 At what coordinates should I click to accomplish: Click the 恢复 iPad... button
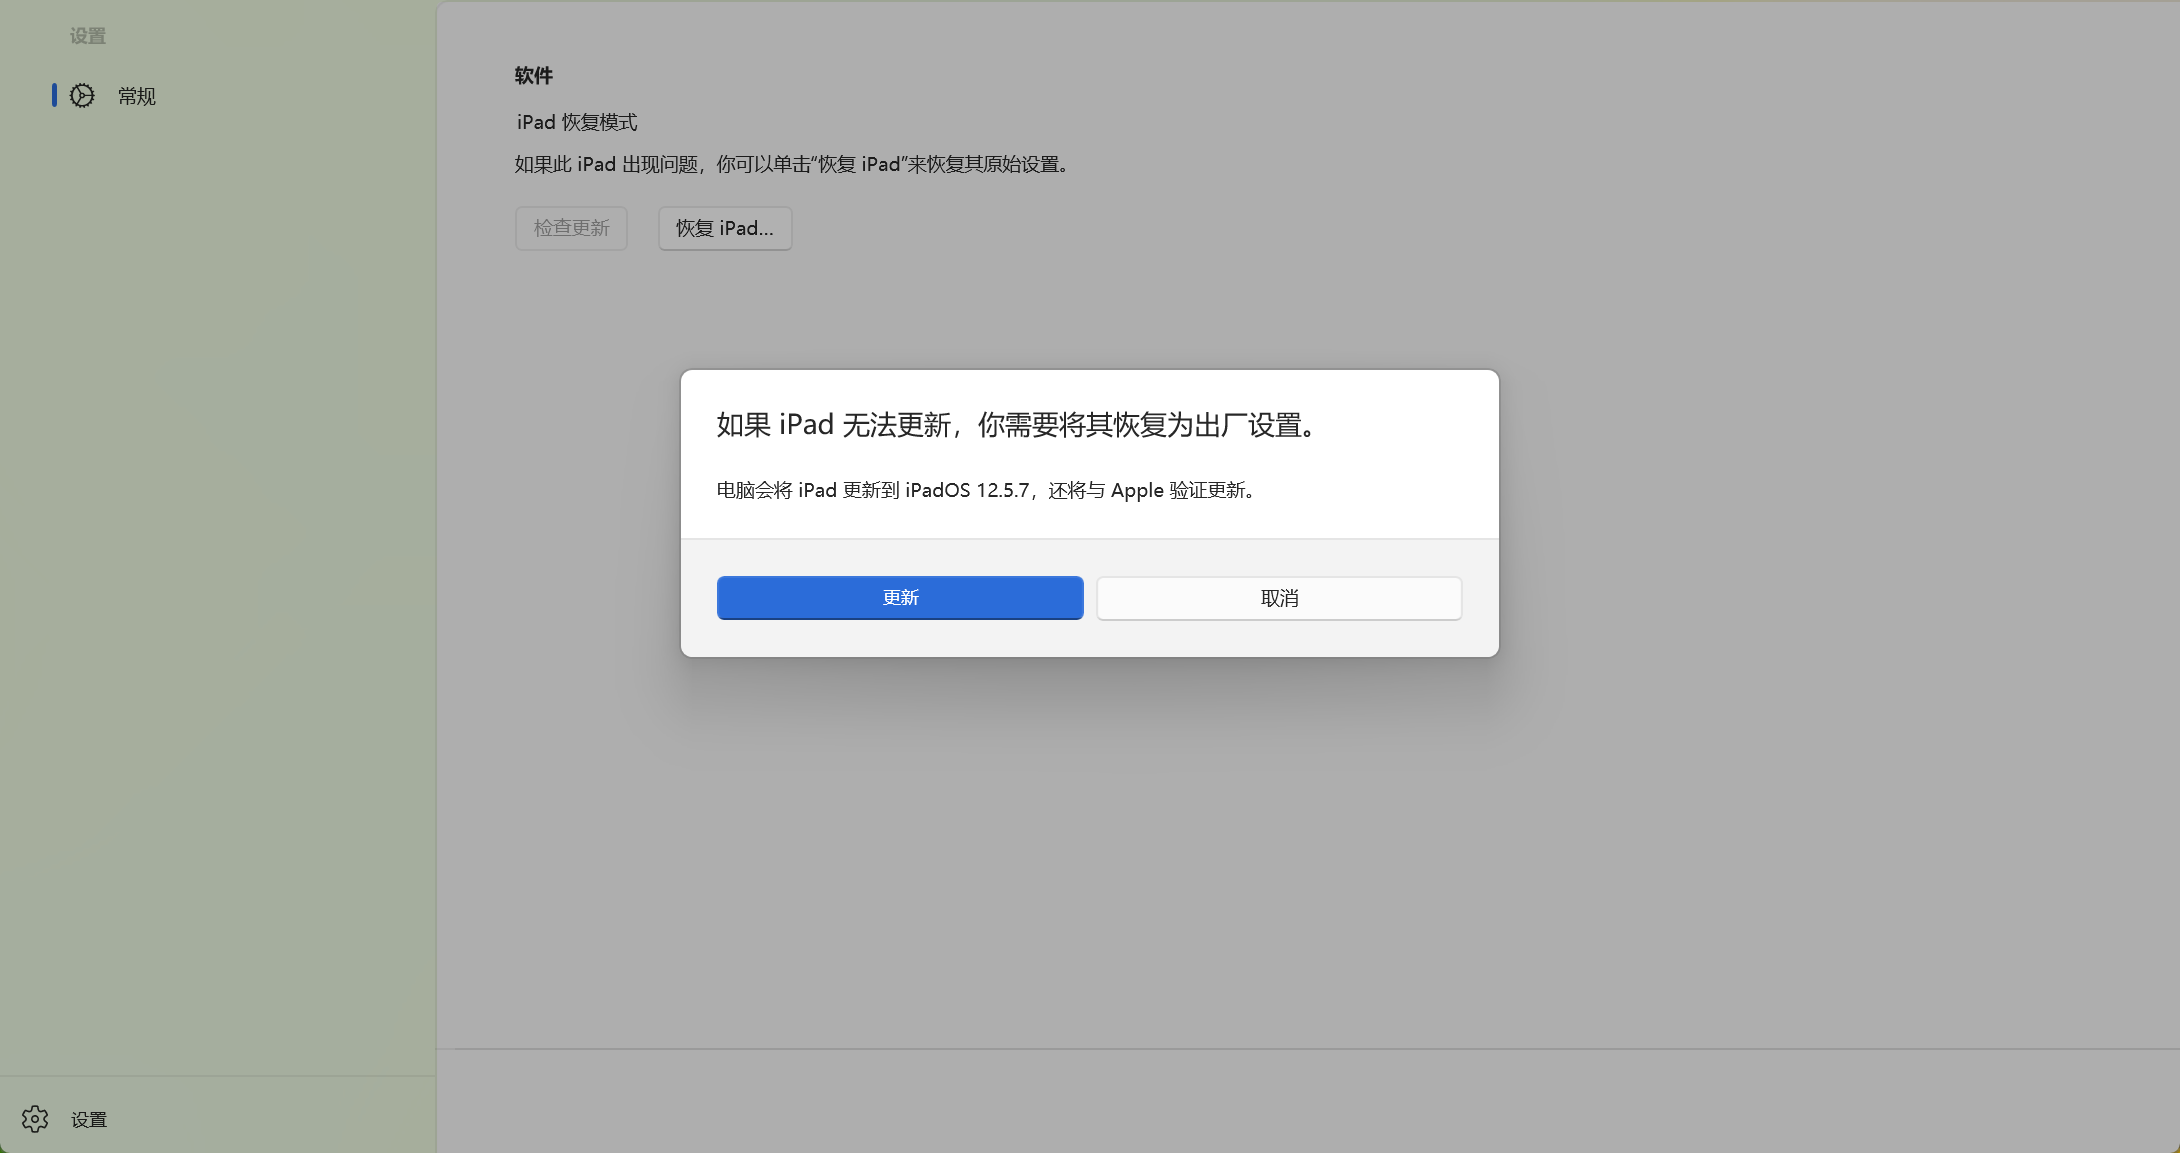click(724, 228)
